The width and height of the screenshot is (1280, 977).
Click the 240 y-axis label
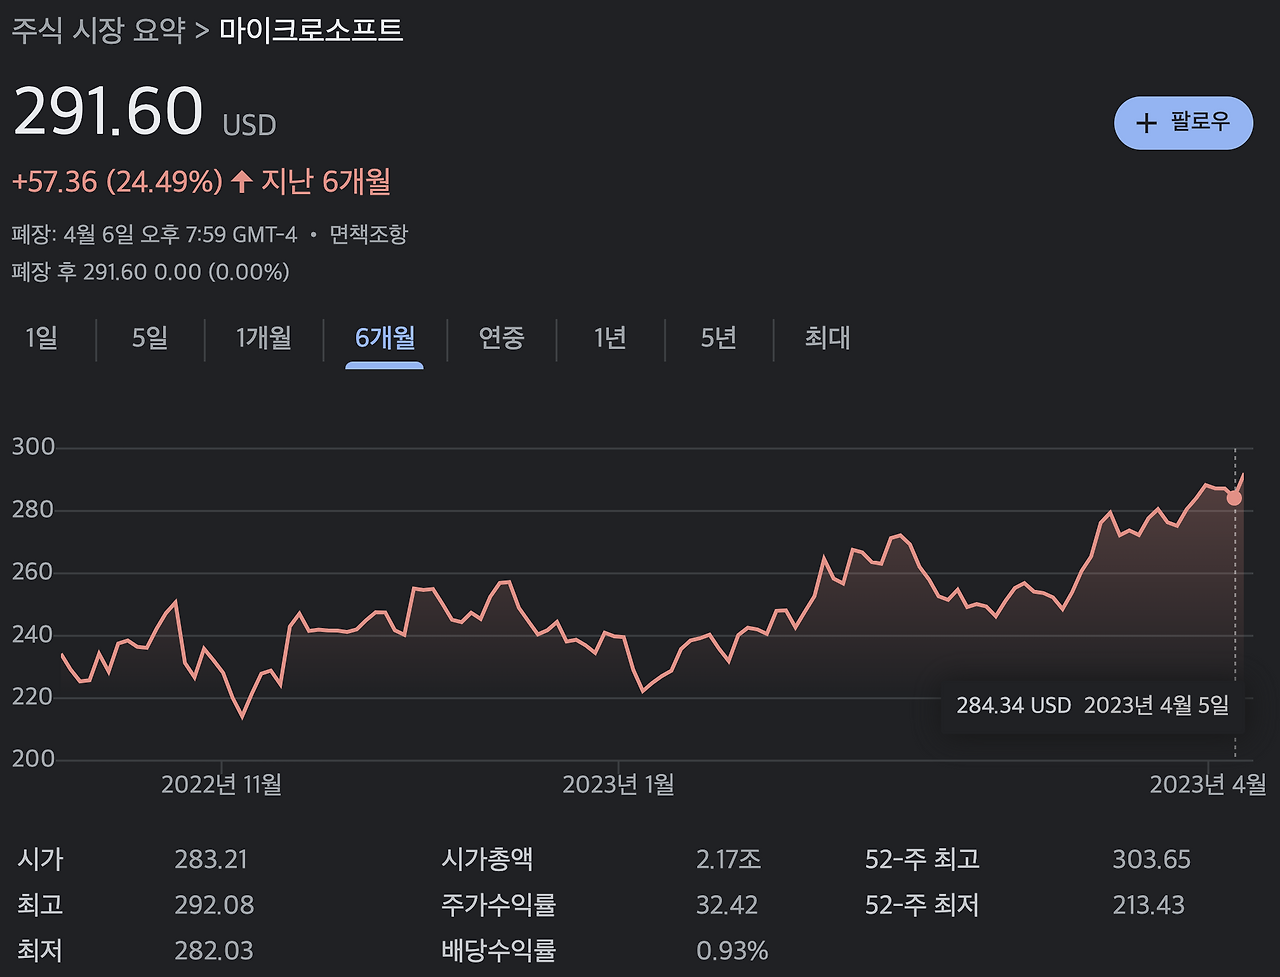click(x=33, y=634)
